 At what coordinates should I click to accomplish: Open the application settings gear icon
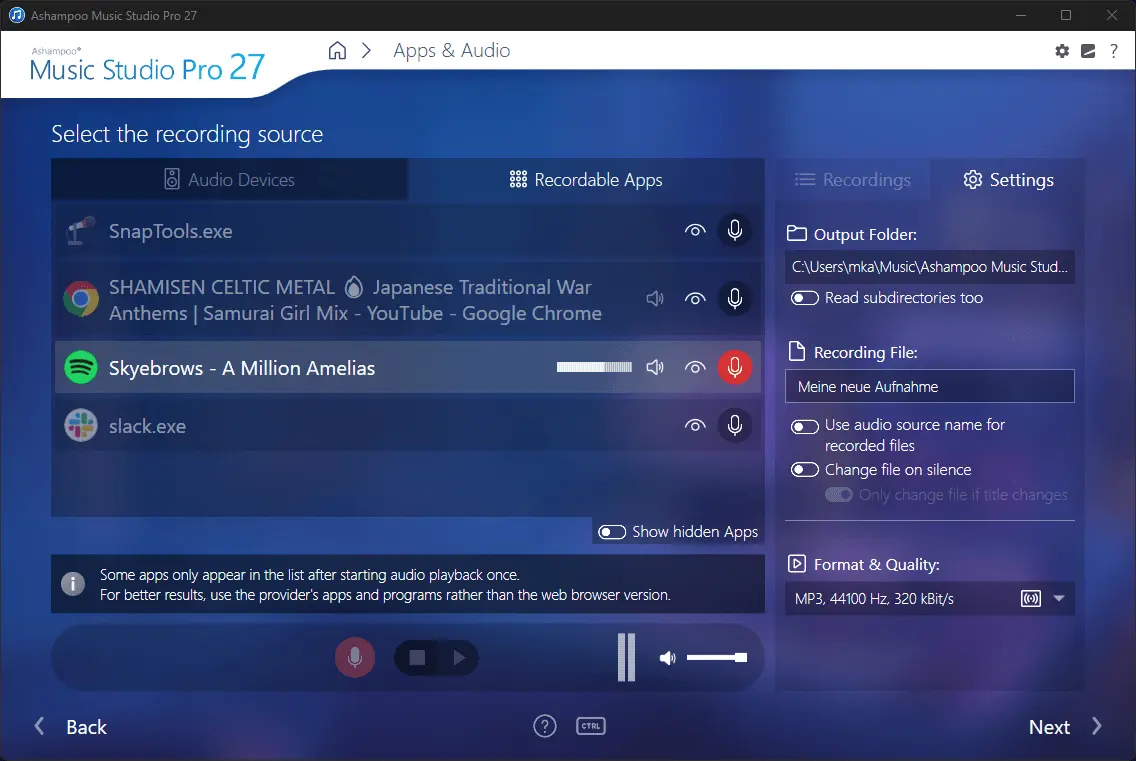(1061, 51)
